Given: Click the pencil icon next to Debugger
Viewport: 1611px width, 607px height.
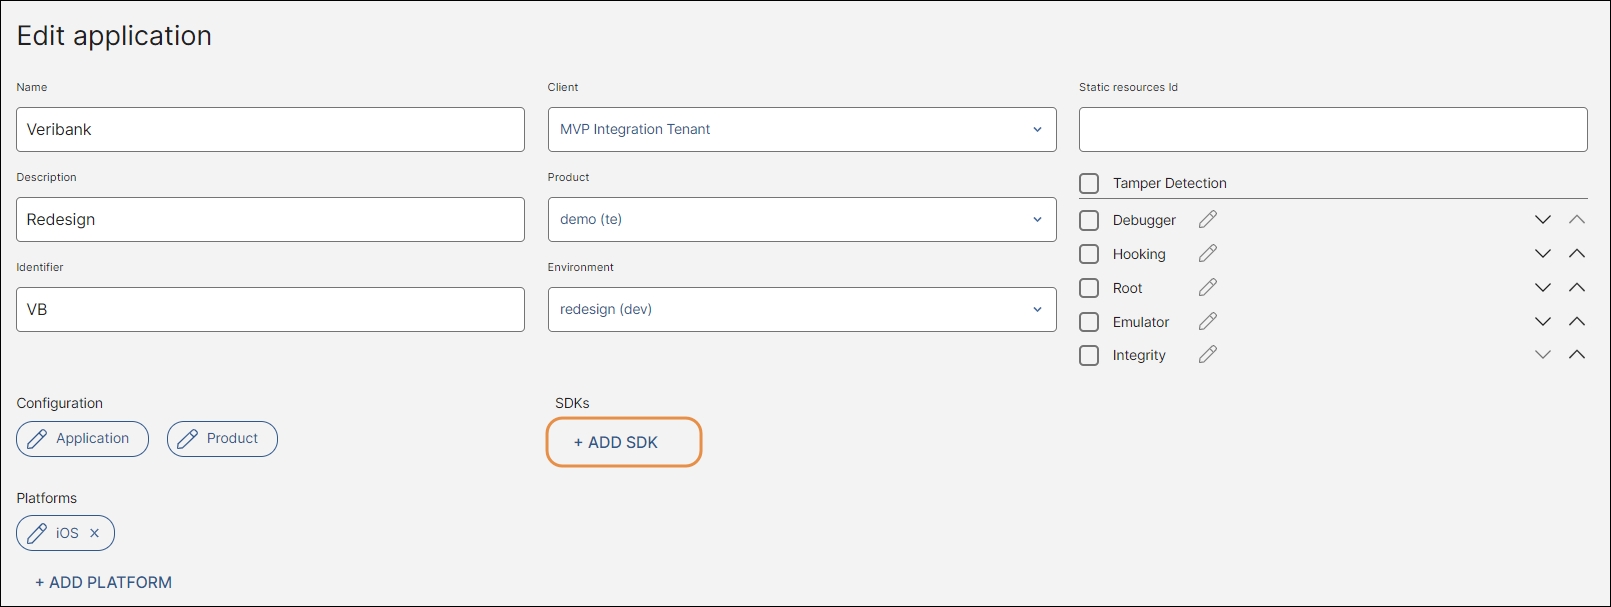Looking at the screenshot, I should coord(1208,219).
